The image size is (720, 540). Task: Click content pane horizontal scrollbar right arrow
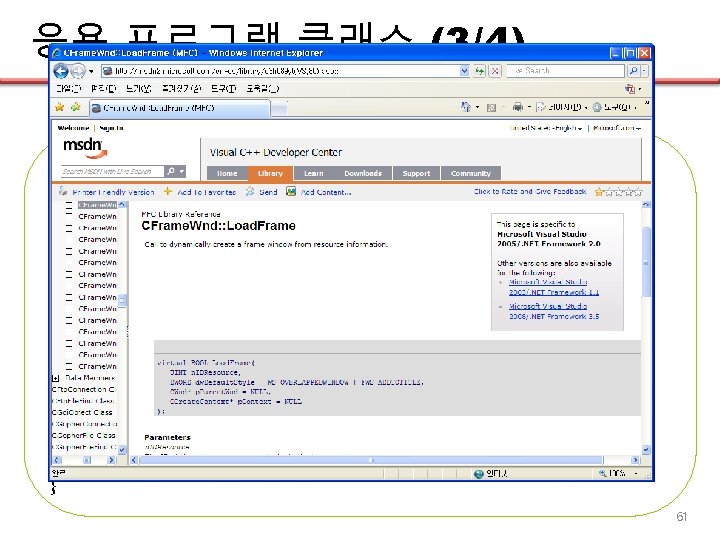(636, 460)
